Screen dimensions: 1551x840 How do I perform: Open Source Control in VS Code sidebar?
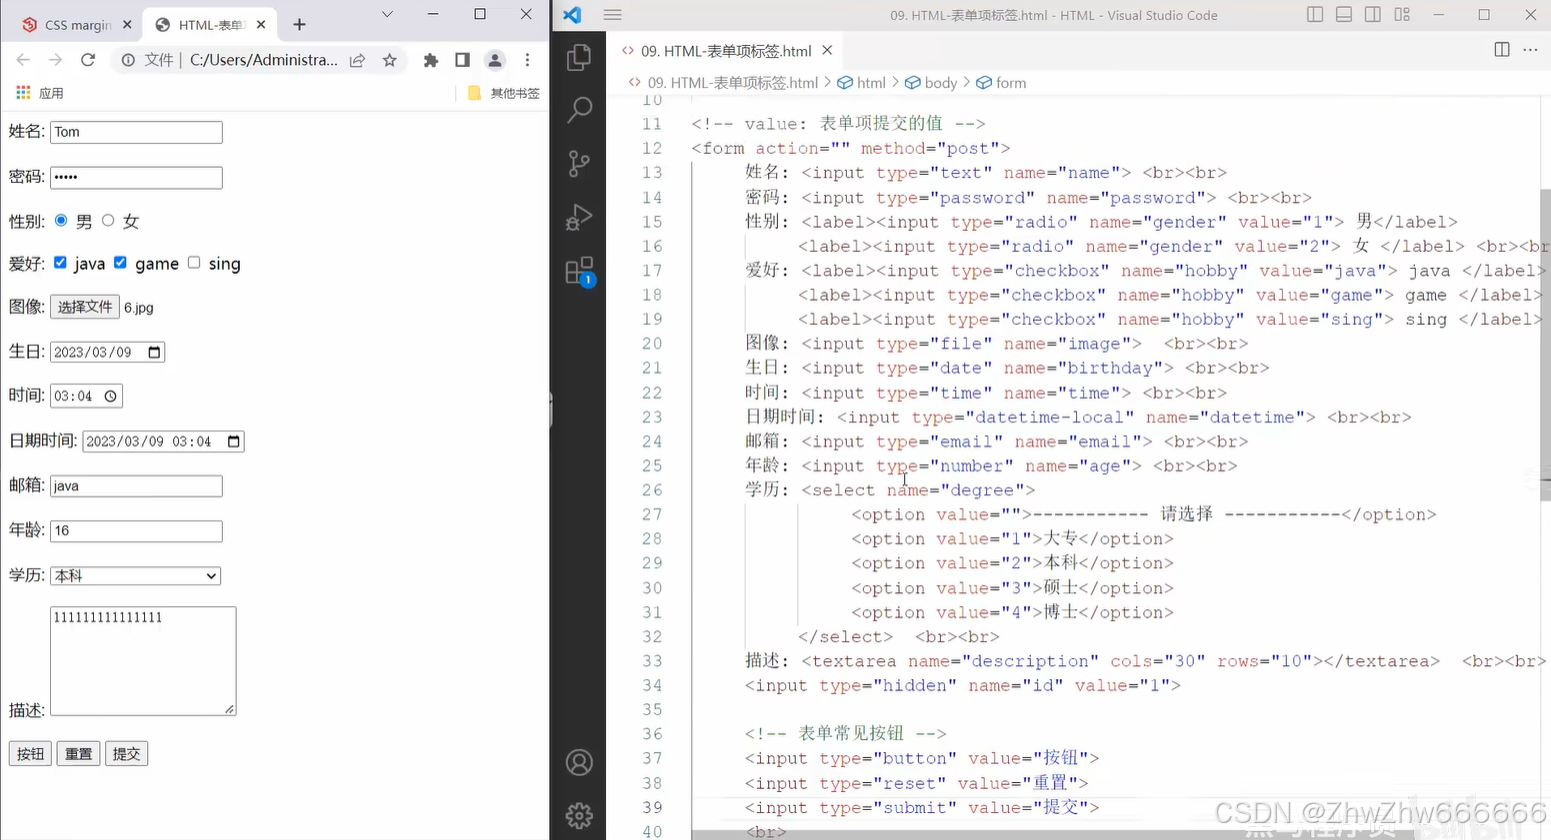[x=580, y=164]
